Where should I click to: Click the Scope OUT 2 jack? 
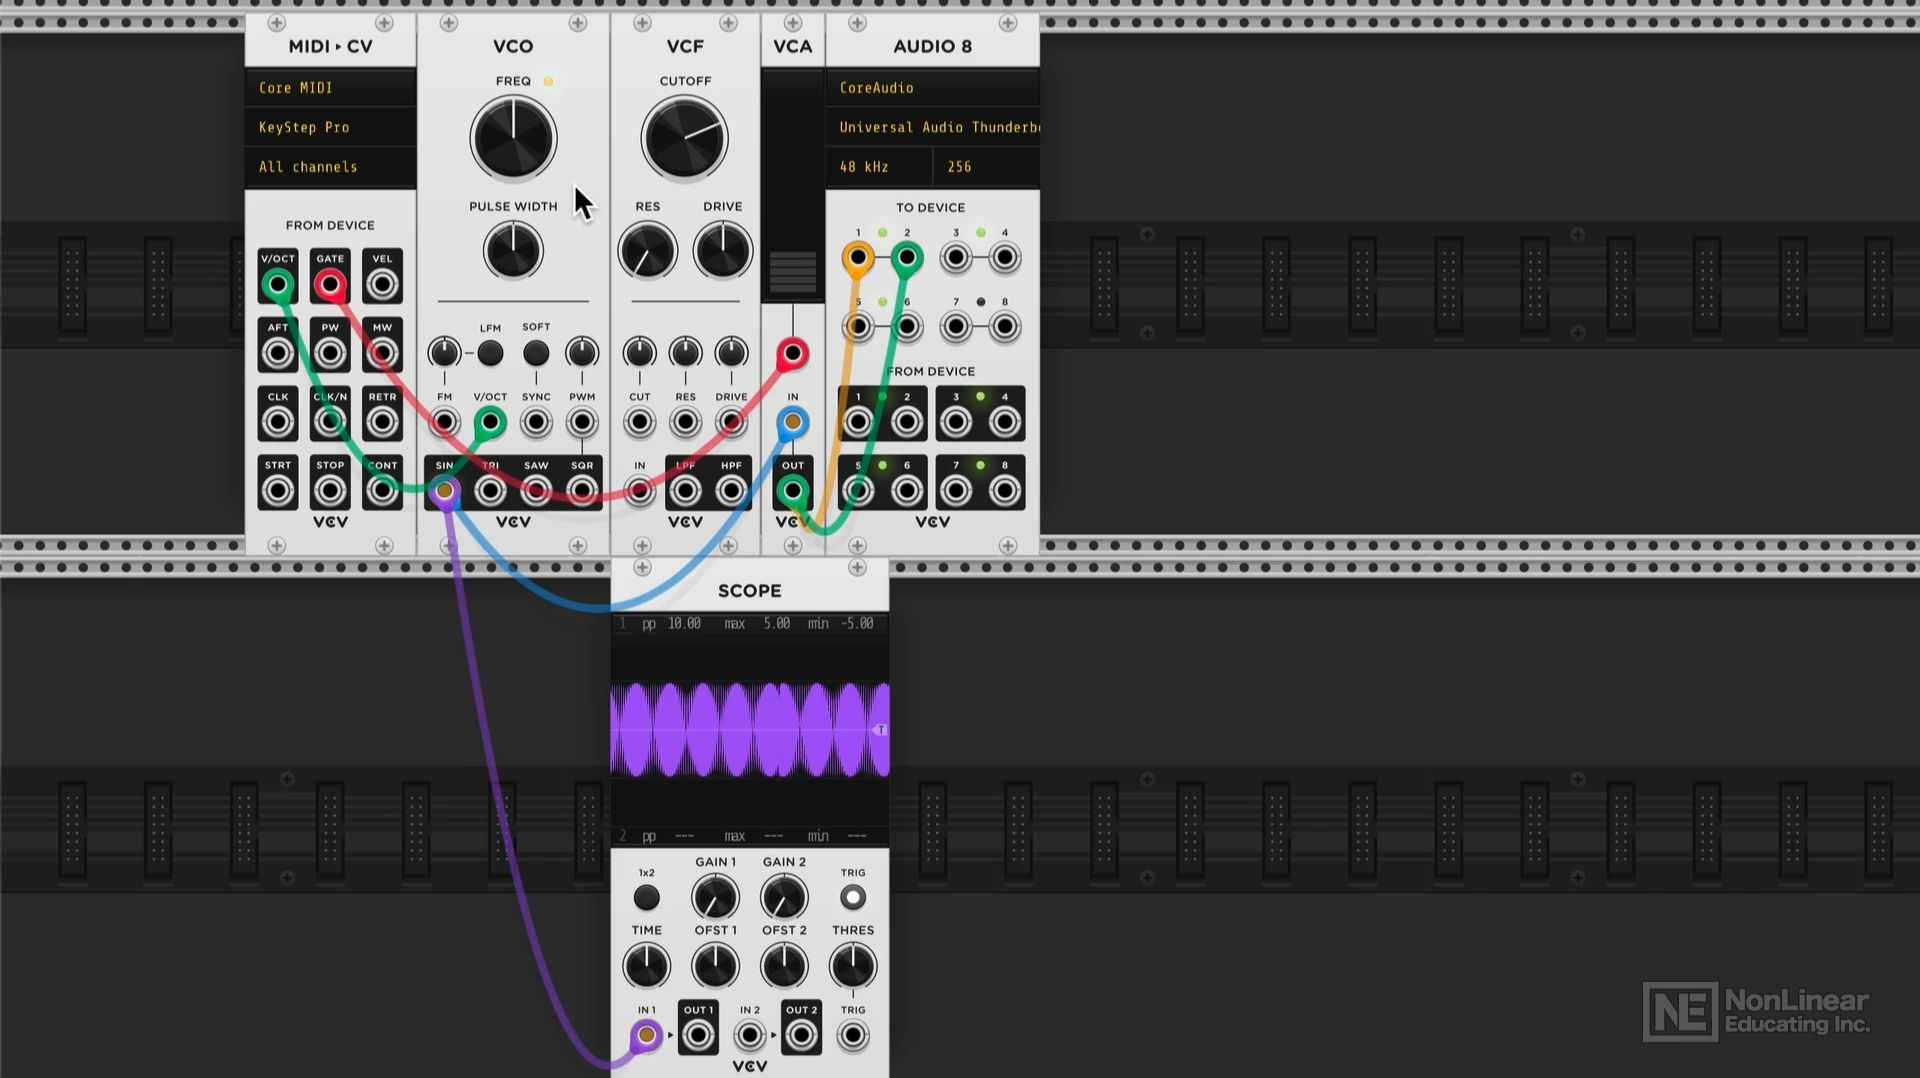tap(801, 1035)
